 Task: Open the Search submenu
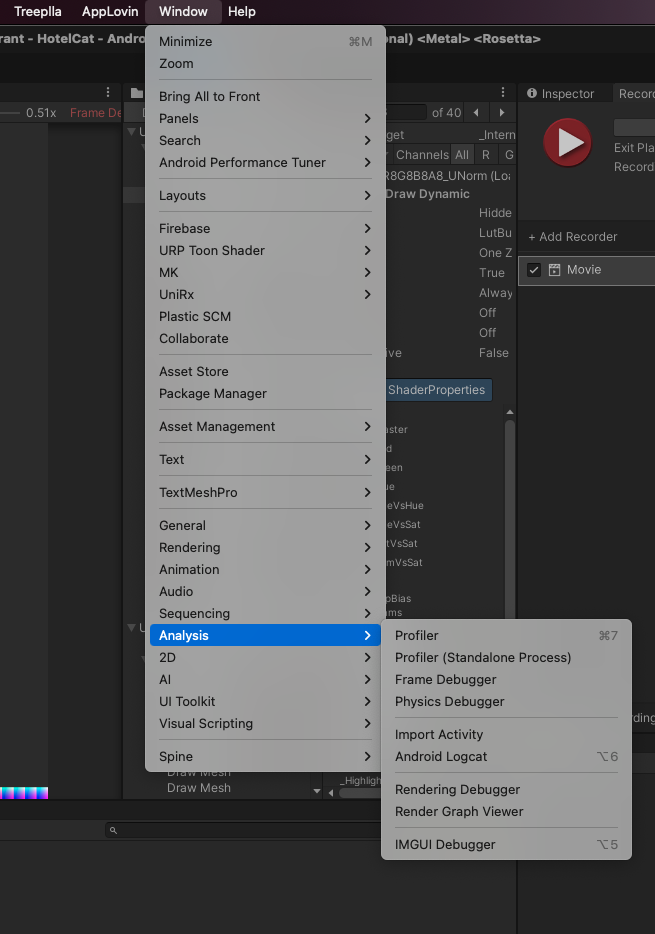[265, 141]
